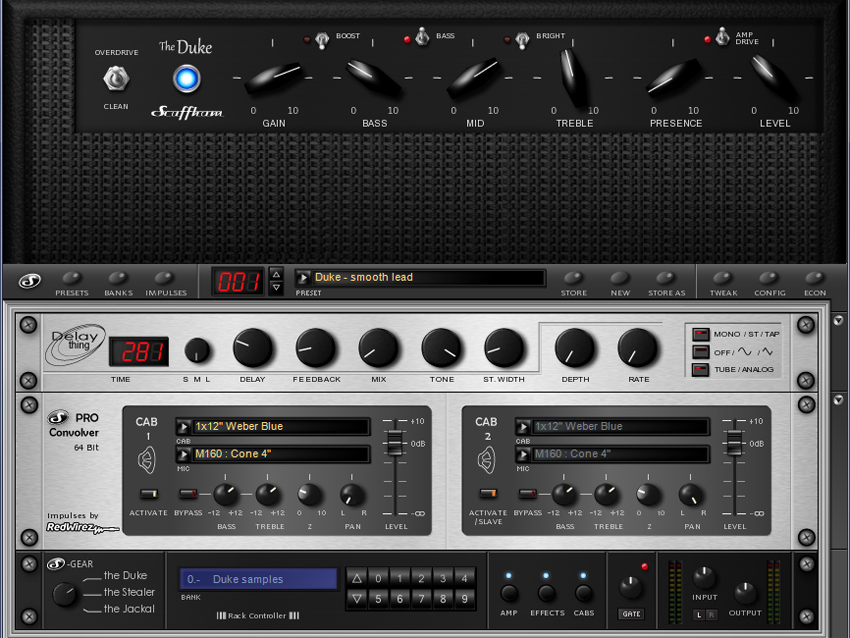Screen dimensions: 850x638
Task: Flip the Overdrive/Clean switch
Action: [x=116, y=79]
